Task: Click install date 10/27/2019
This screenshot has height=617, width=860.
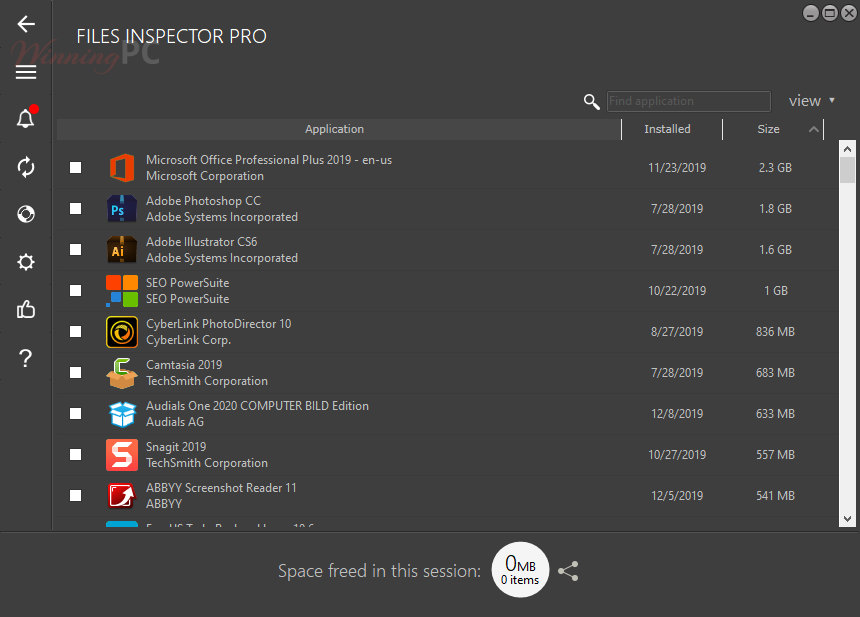Action: pos(677,455)
